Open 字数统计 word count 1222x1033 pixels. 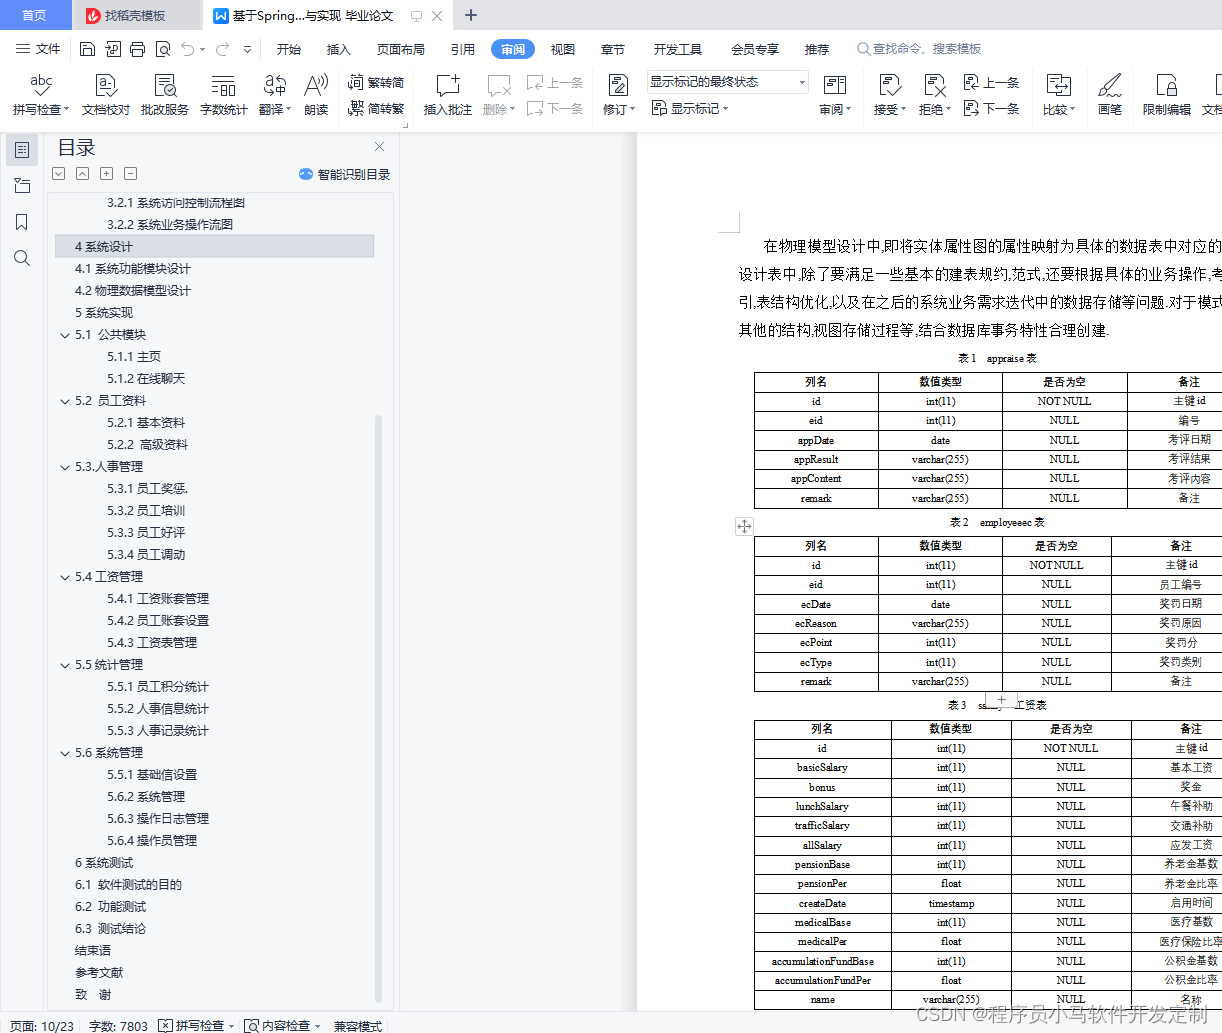[x=224, y=95]
